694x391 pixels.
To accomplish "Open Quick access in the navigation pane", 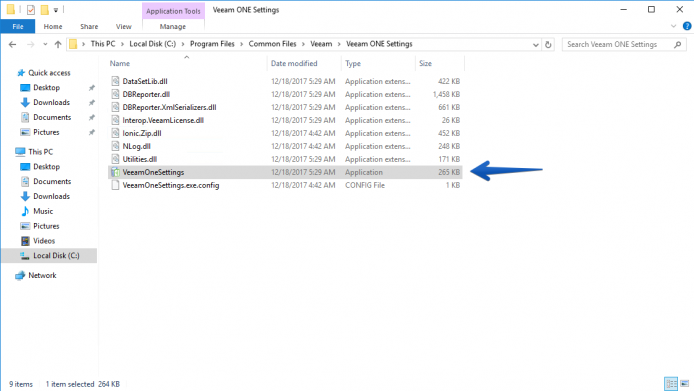I will click(x=49, y=73).
